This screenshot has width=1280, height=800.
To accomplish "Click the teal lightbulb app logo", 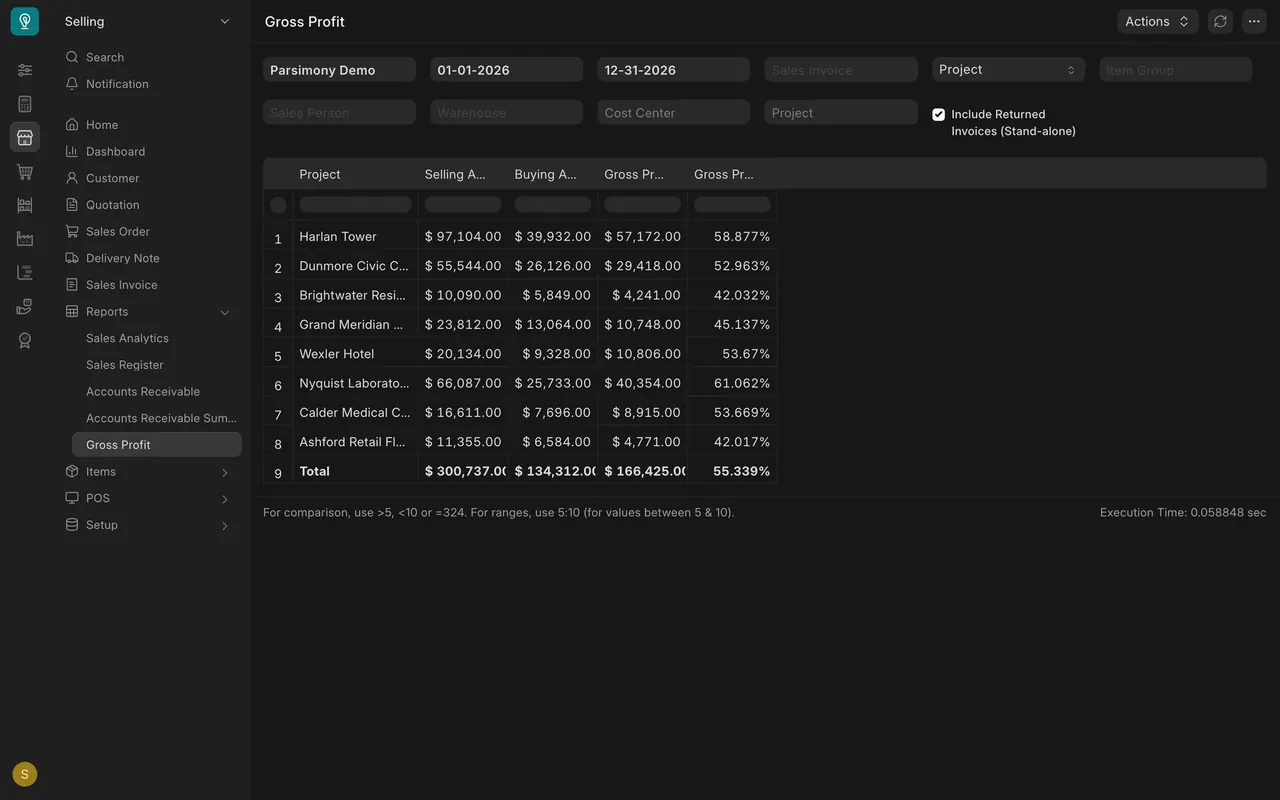I will click(x=25, y=21).
